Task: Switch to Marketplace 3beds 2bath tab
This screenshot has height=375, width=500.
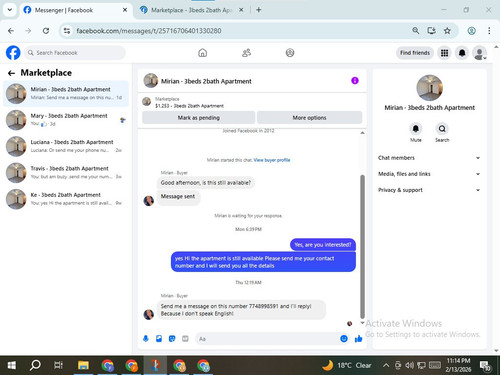Action: pos(191,10)
